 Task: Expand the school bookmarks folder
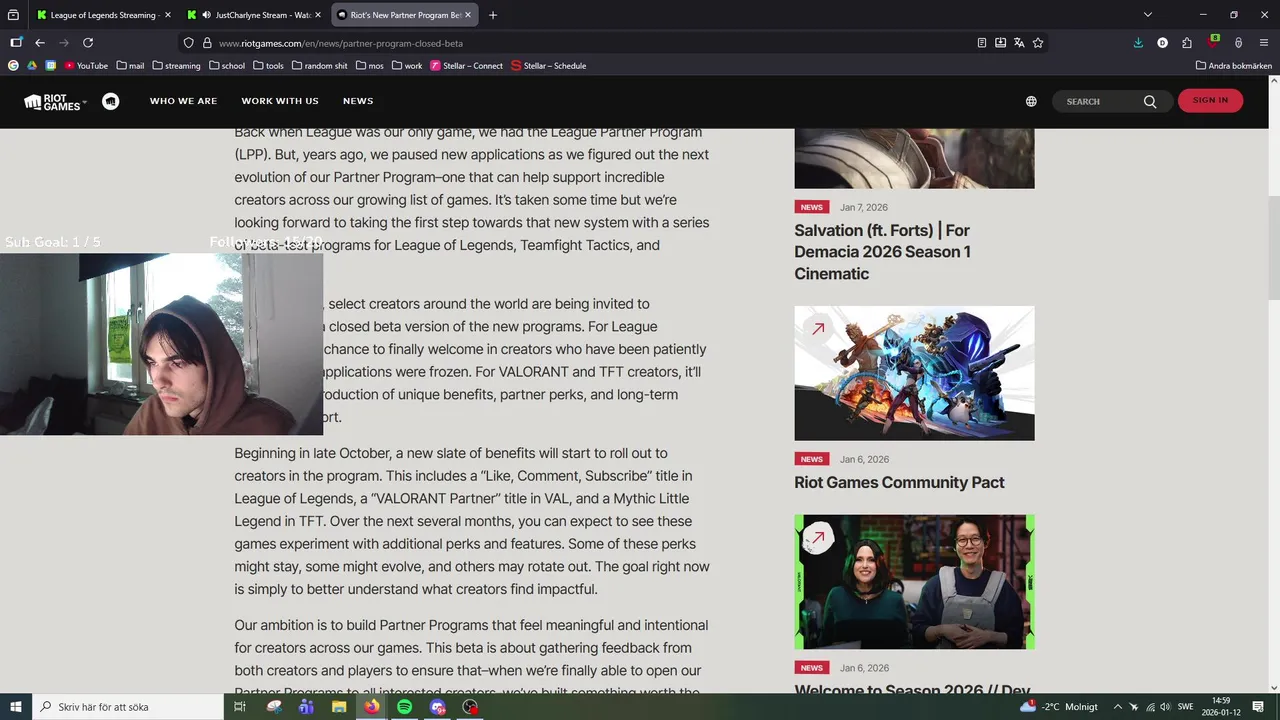click(227, 65)
